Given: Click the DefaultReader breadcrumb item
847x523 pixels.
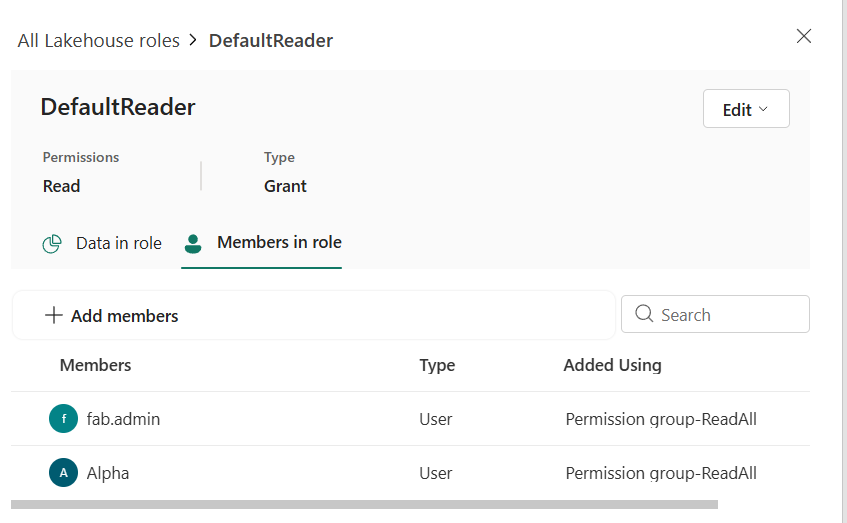Looking at the screenshot, I should (x=271, y=41).
